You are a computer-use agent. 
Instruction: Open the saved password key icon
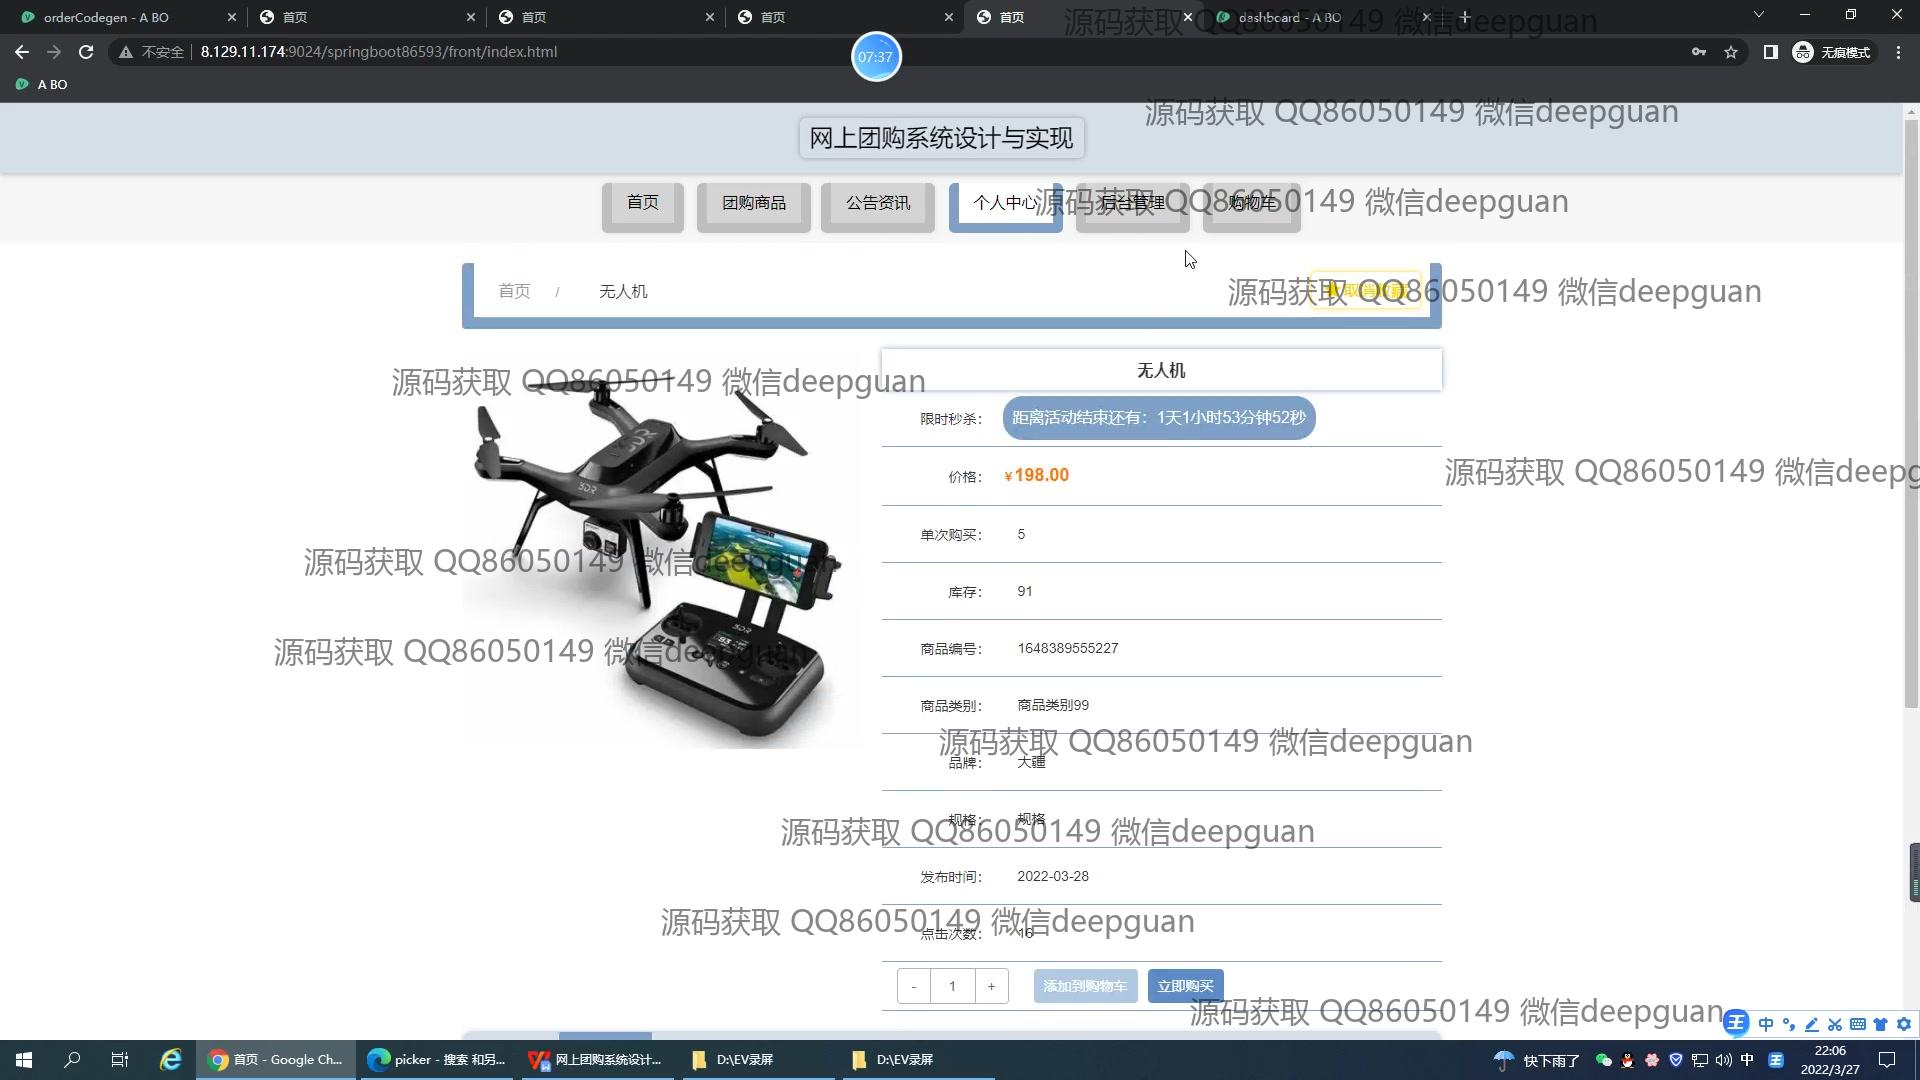click(1698, 52)
